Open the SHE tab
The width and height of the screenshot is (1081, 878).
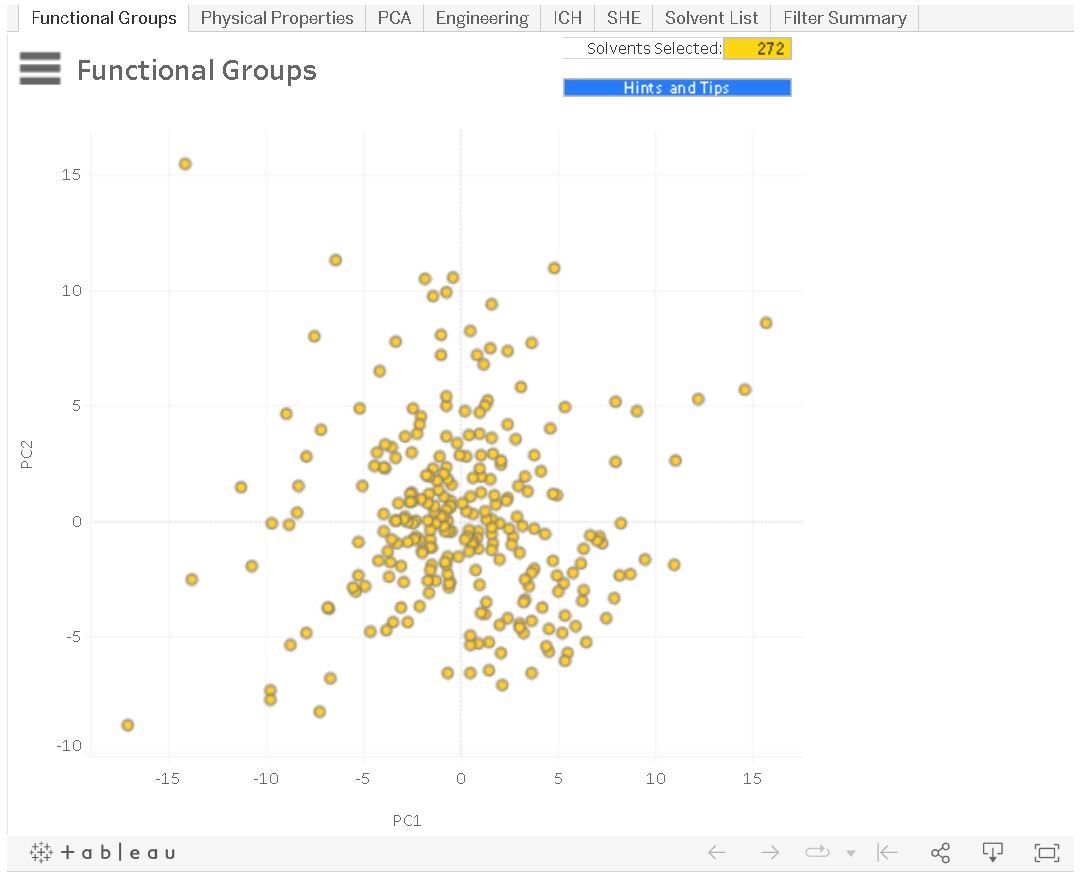coord(623,17)
